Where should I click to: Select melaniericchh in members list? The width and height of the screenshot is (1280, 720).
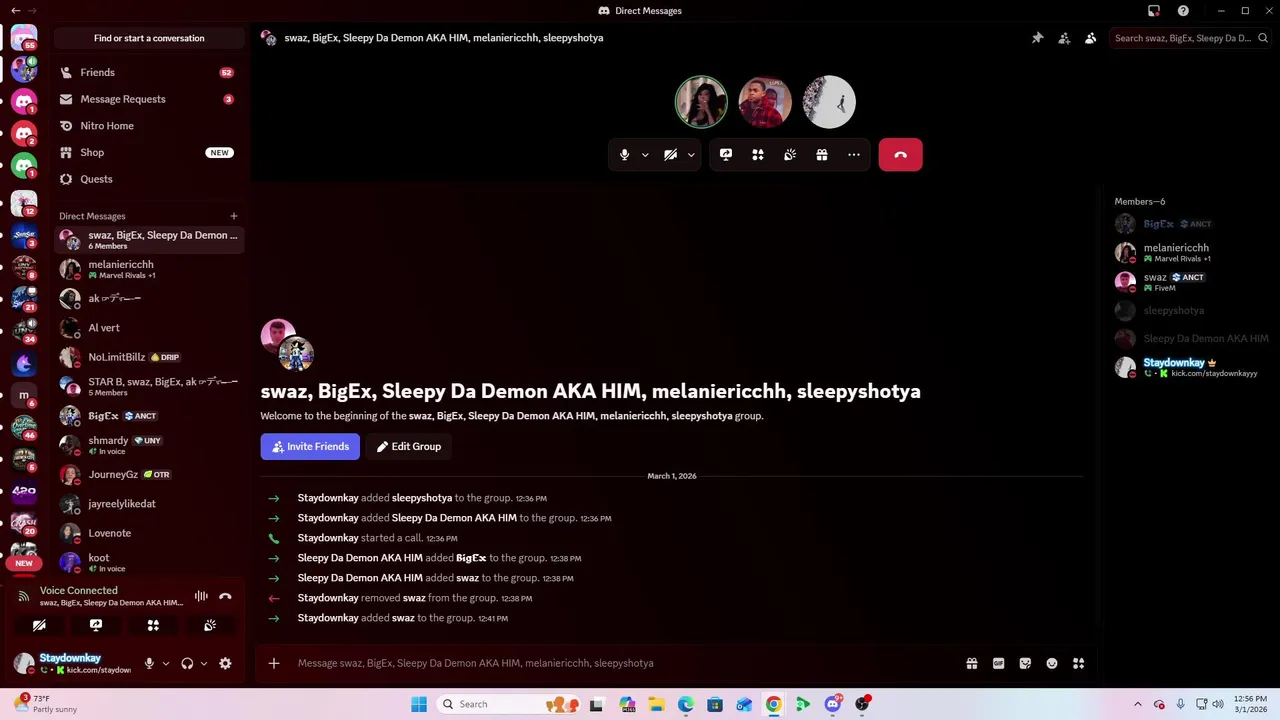1192,252
